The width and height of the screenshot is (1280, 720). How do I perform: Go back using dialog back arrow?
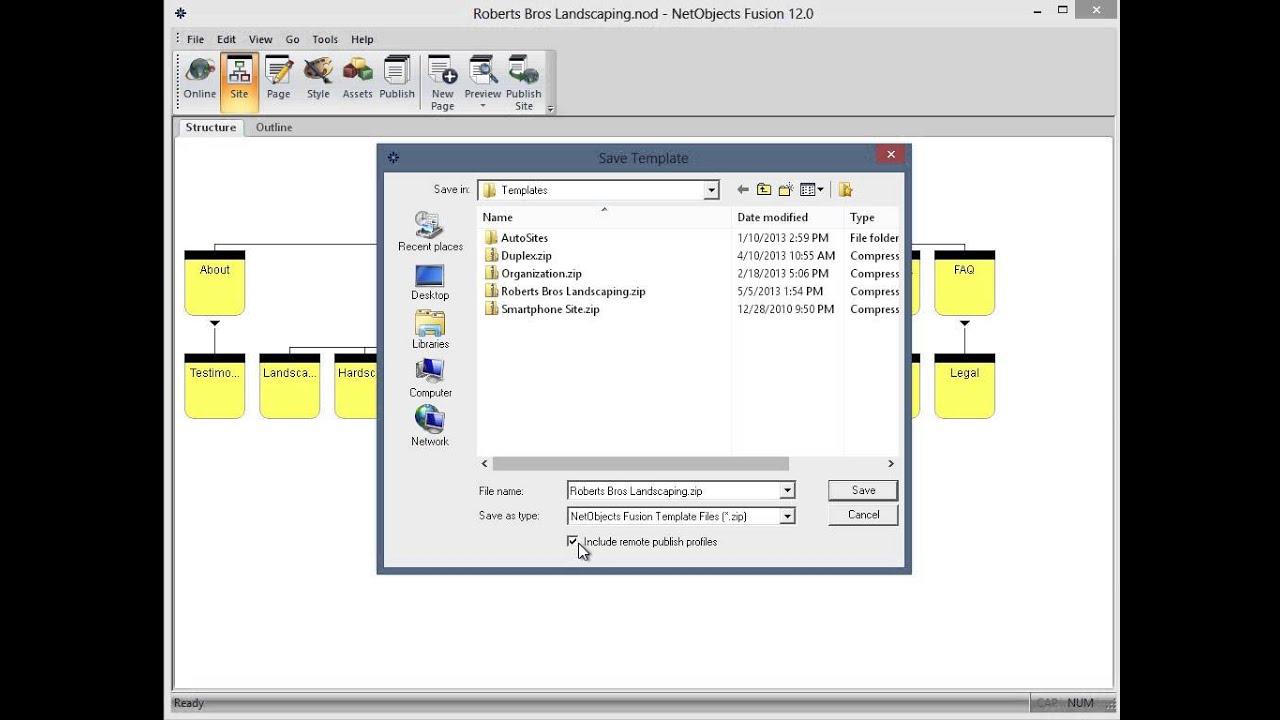(x=742, y=190)
